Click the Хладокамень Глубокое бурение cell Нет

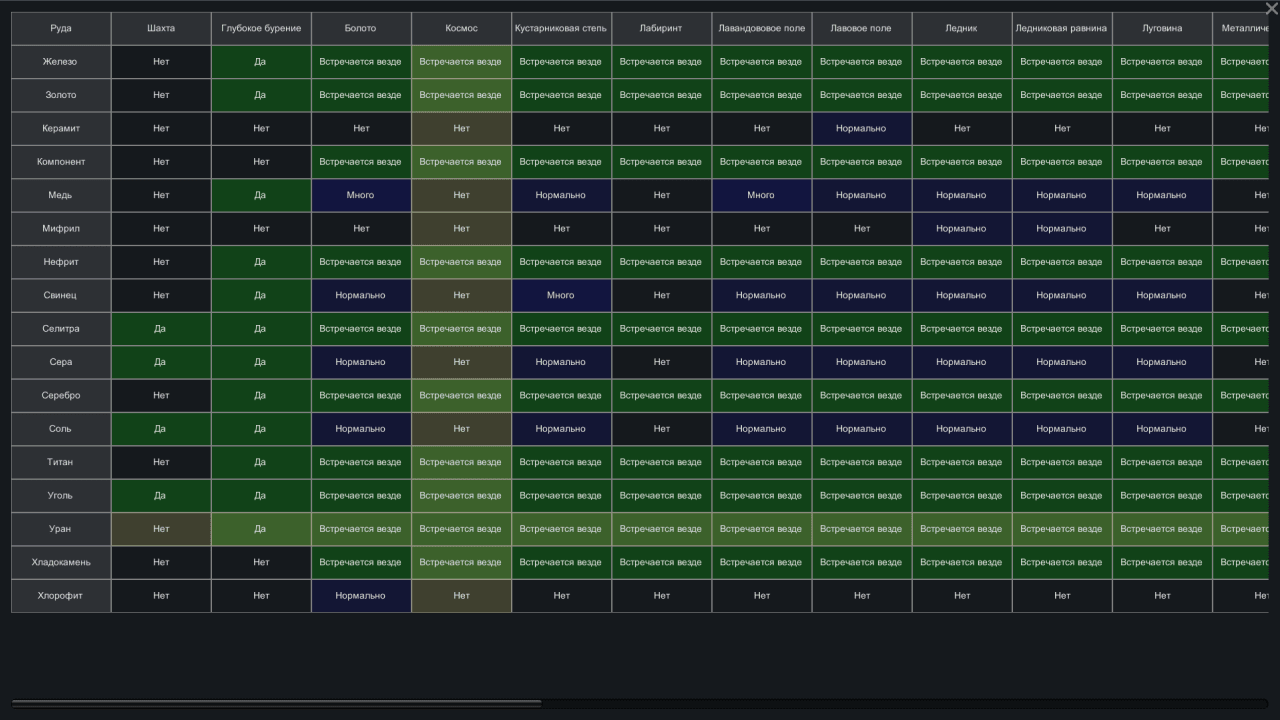(261, 562)
